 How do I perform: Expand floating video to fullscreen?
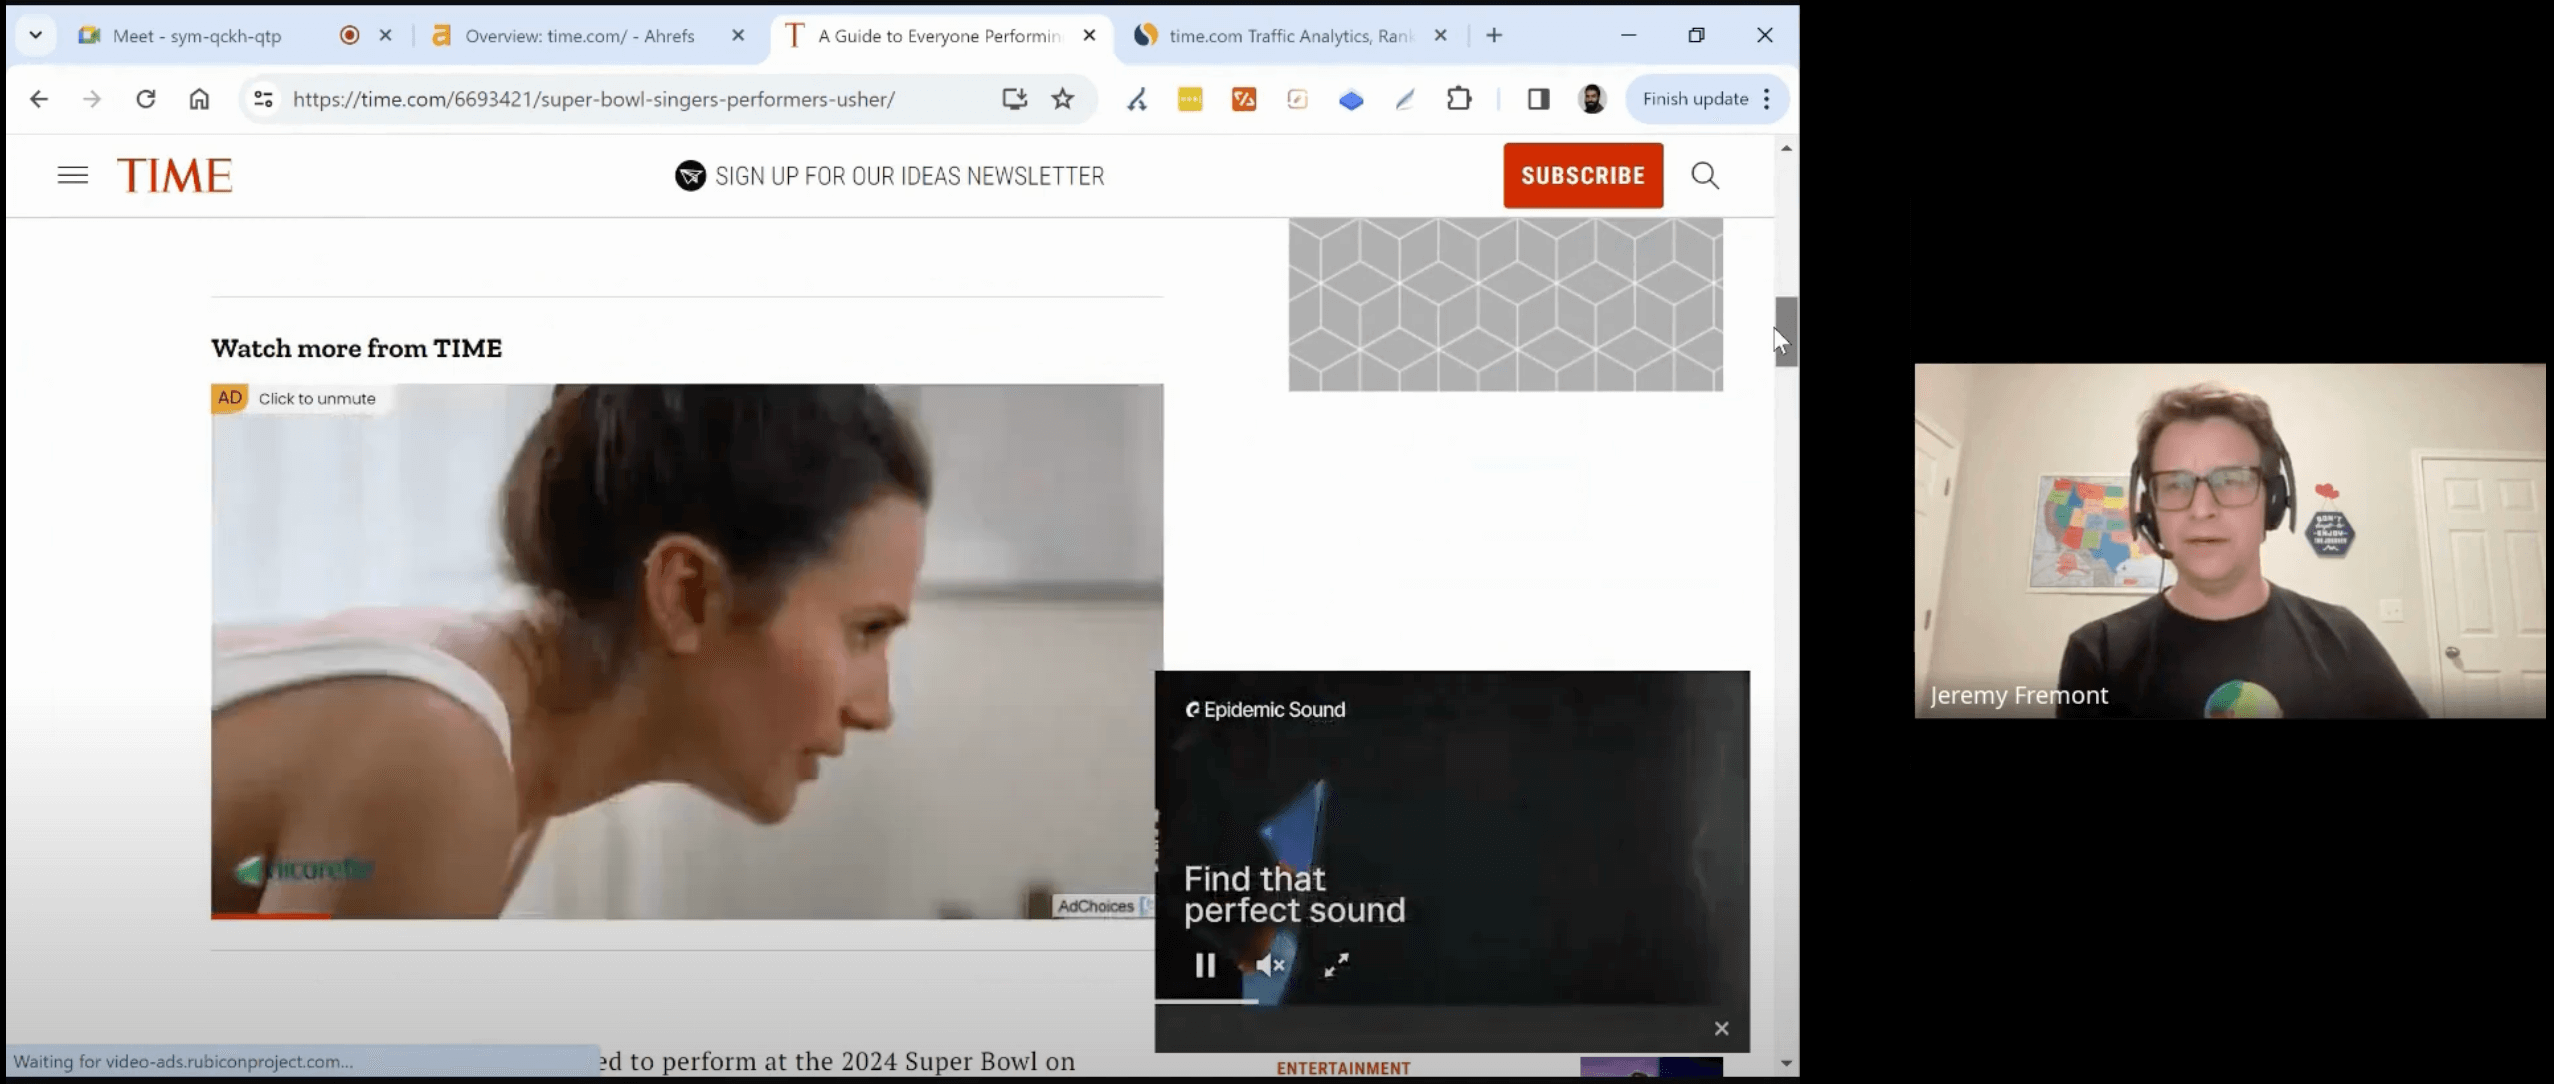(1336, 965)
